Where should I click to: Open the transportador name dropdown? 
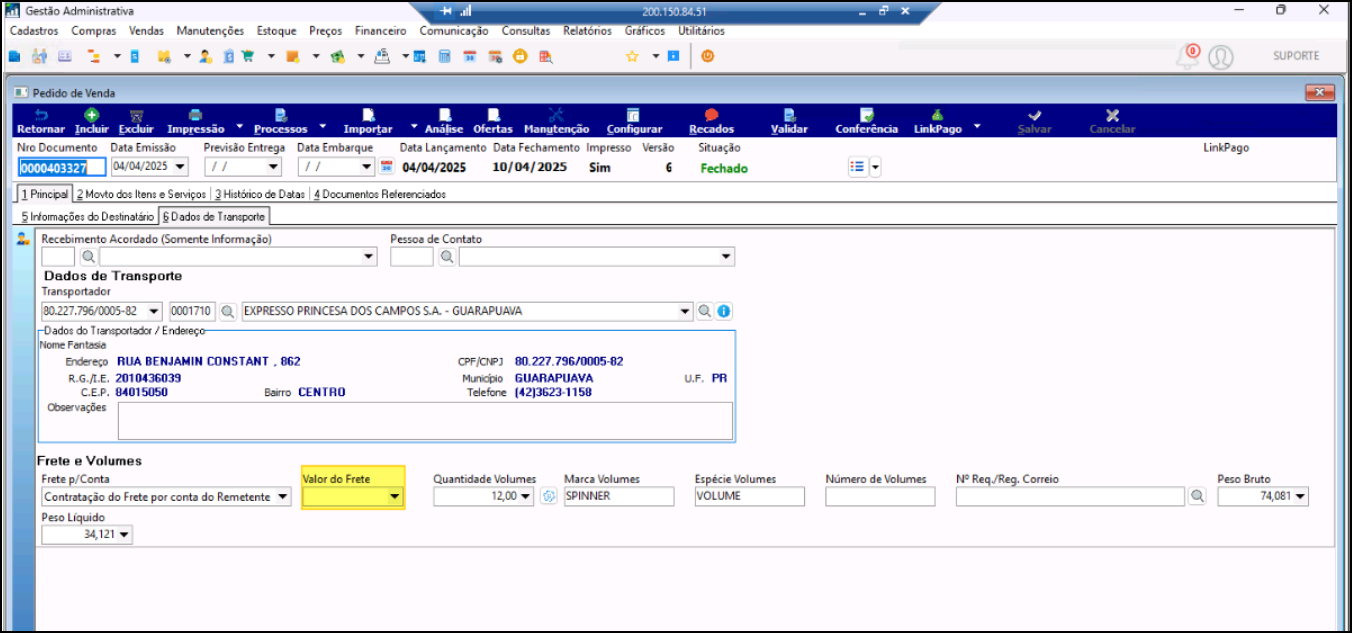click(686, 311)
